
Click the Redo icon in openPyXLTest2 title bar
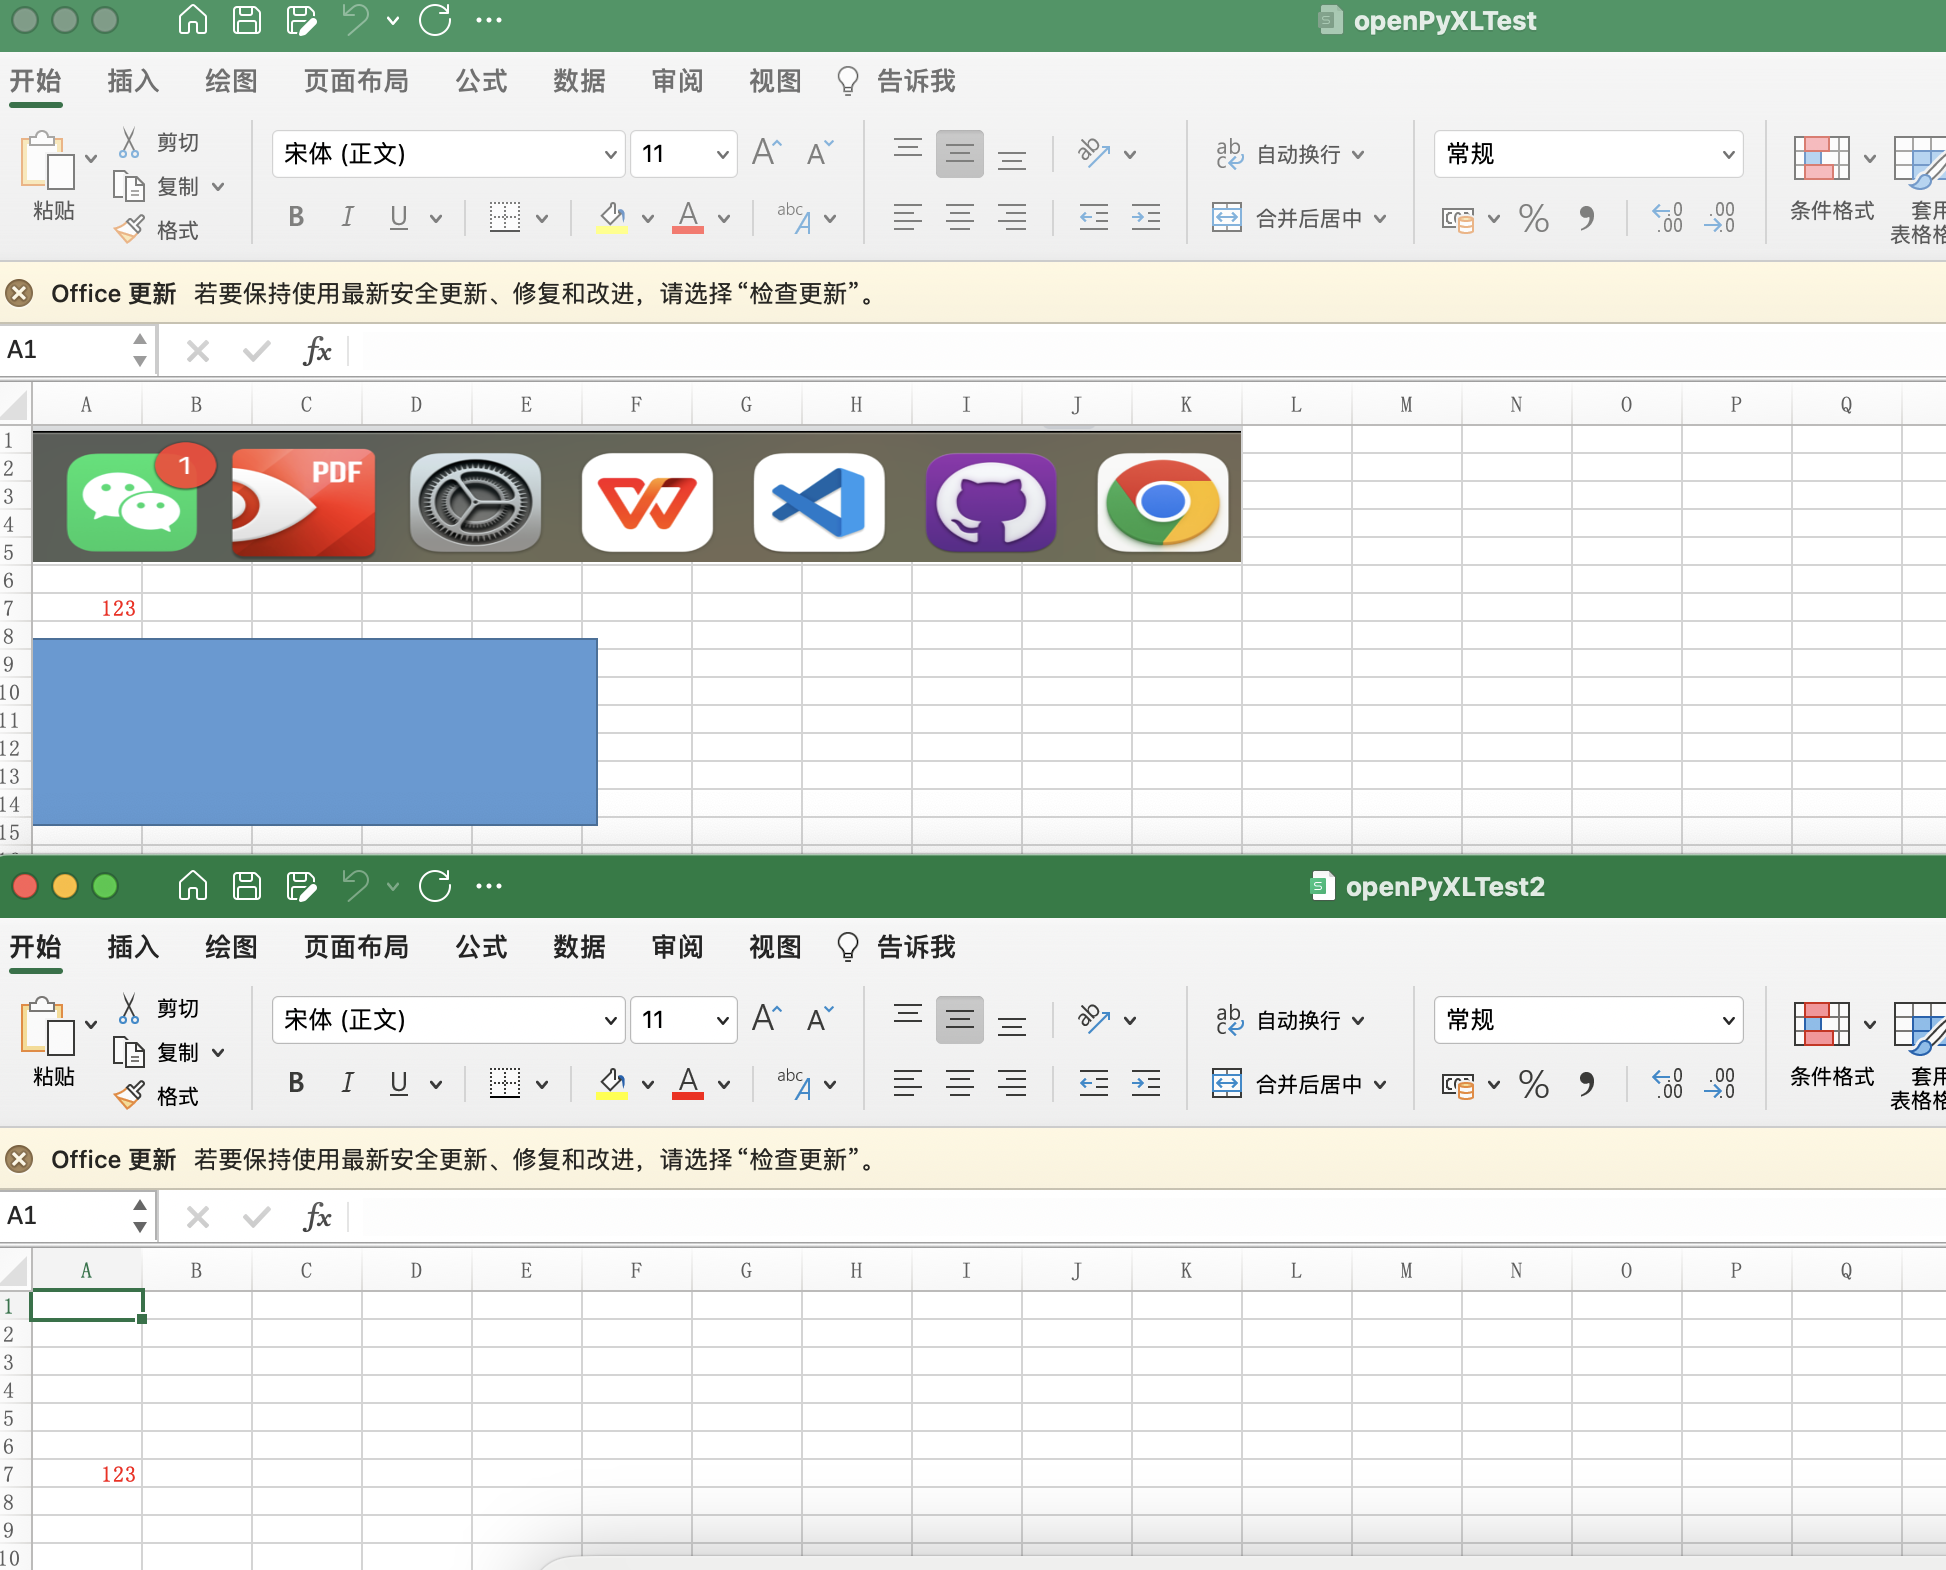pos(435,886)
